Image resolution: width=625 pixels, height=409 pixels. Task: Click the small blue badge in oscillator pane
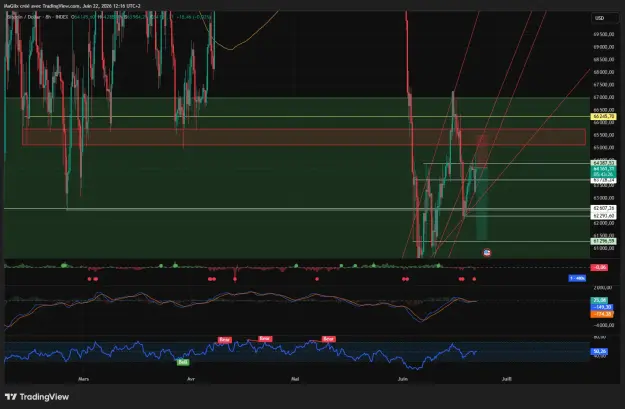(577, 278)
